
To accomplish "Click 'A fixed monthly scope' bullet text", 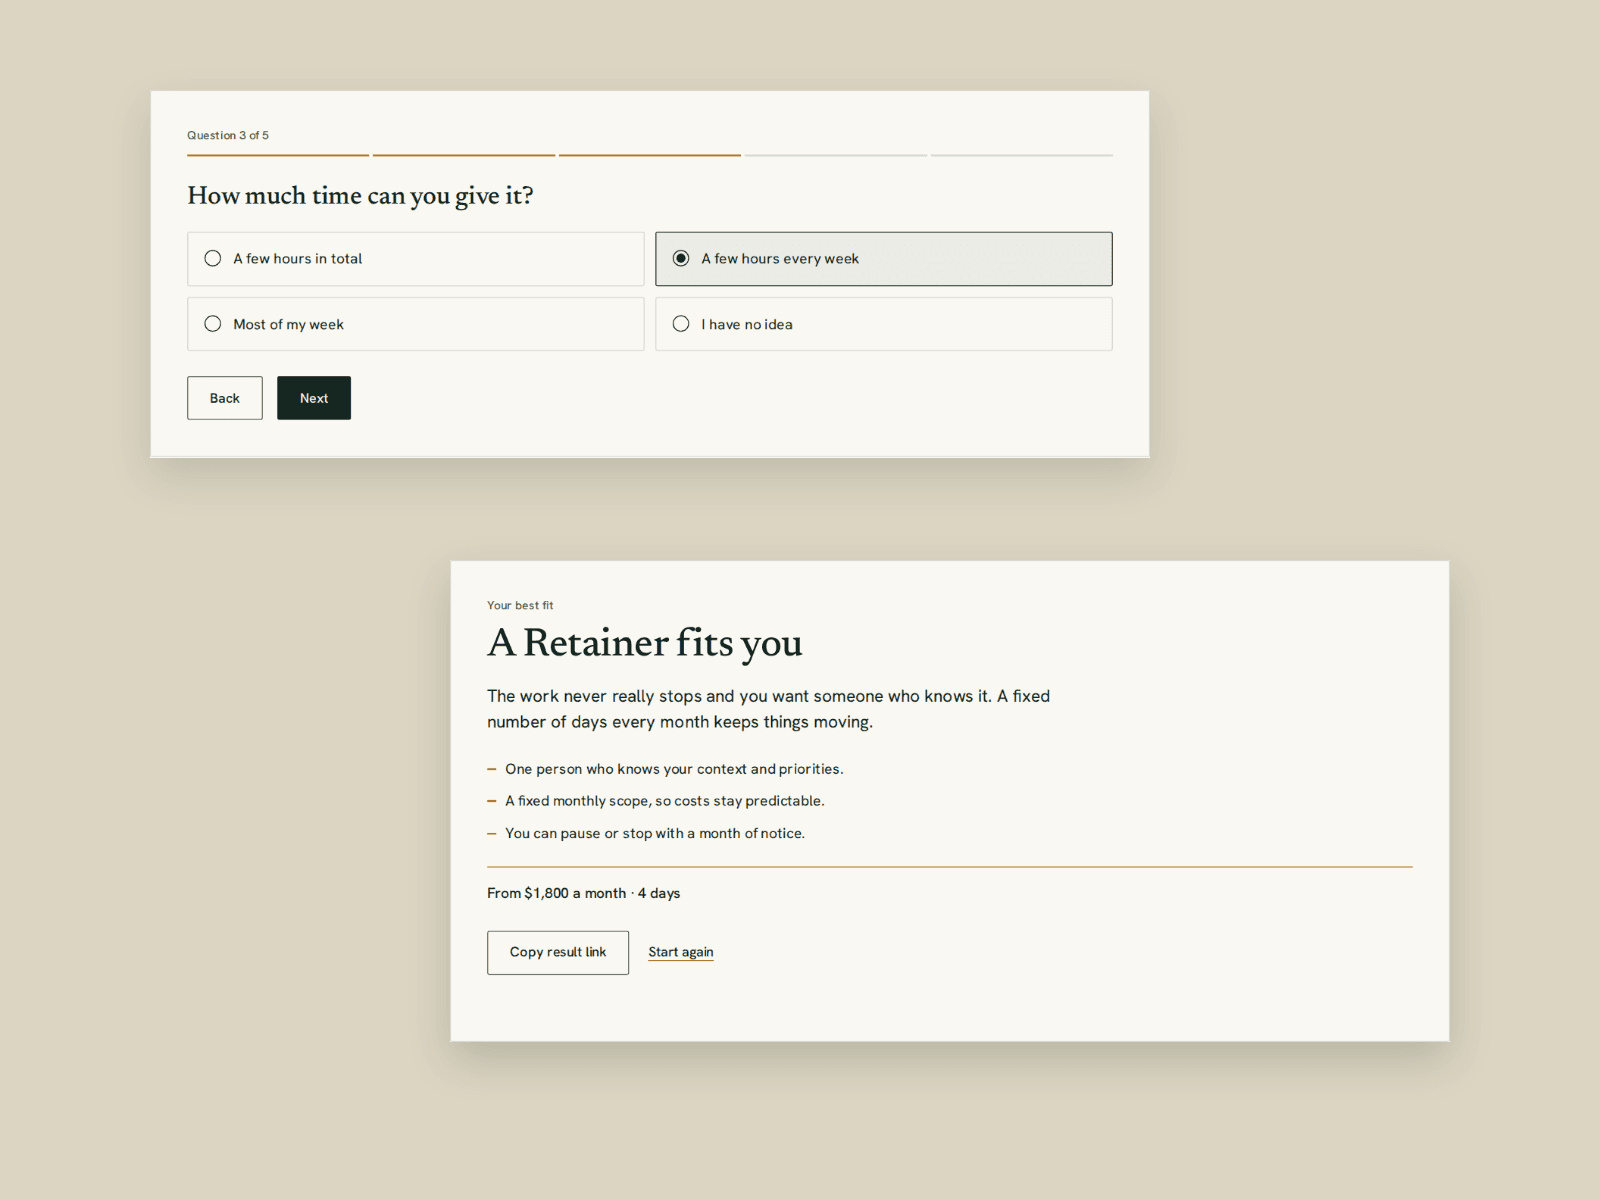I will [665, 801].
